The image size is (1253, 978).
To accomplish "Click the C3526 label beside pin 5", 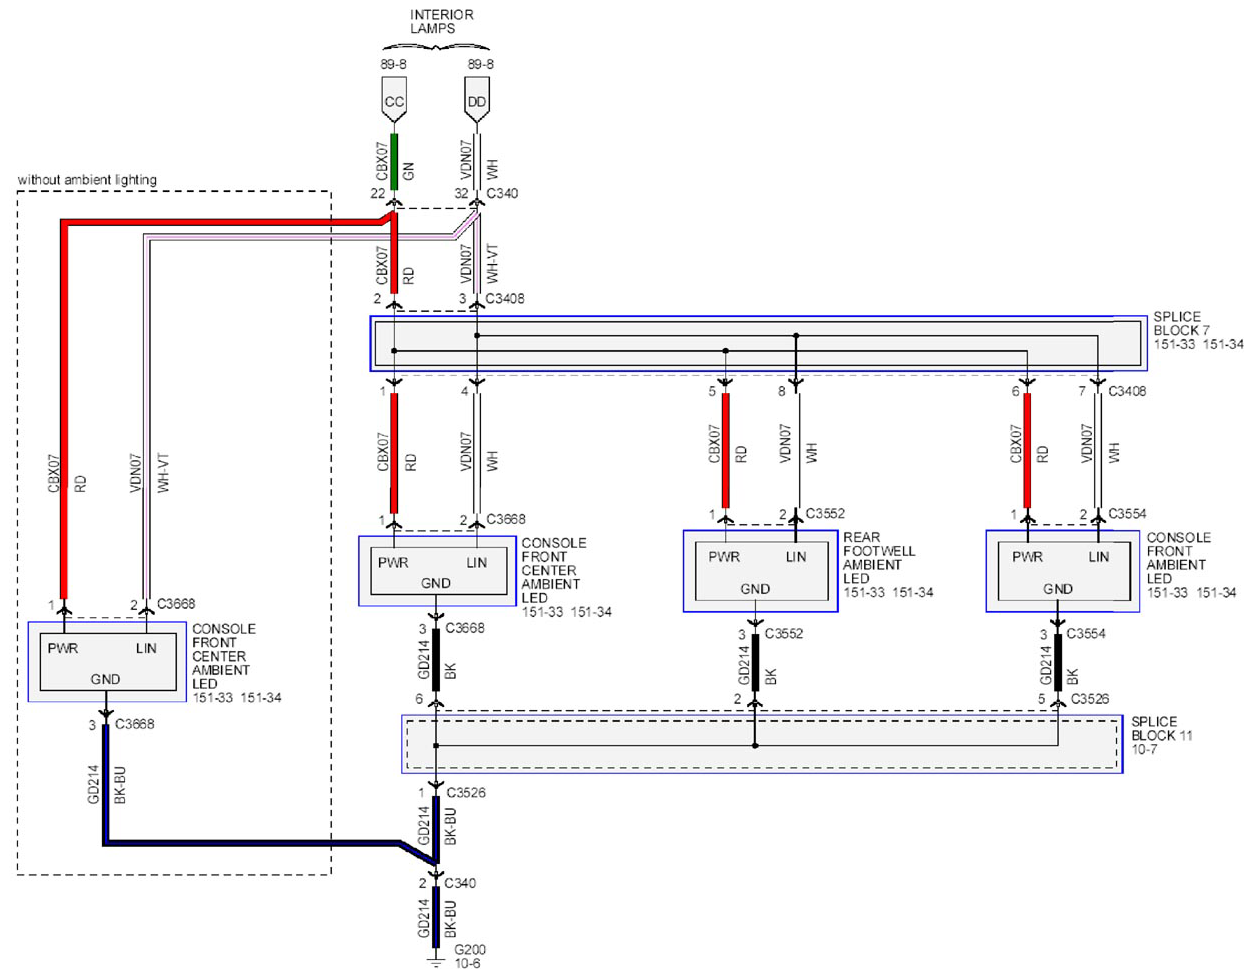I will [1090, 699].
